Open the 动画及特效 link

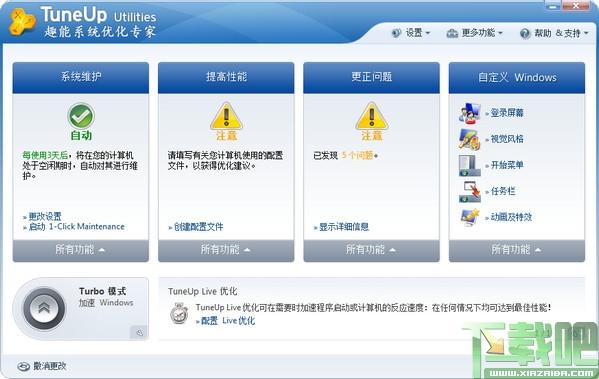click(x=511, y=217)
